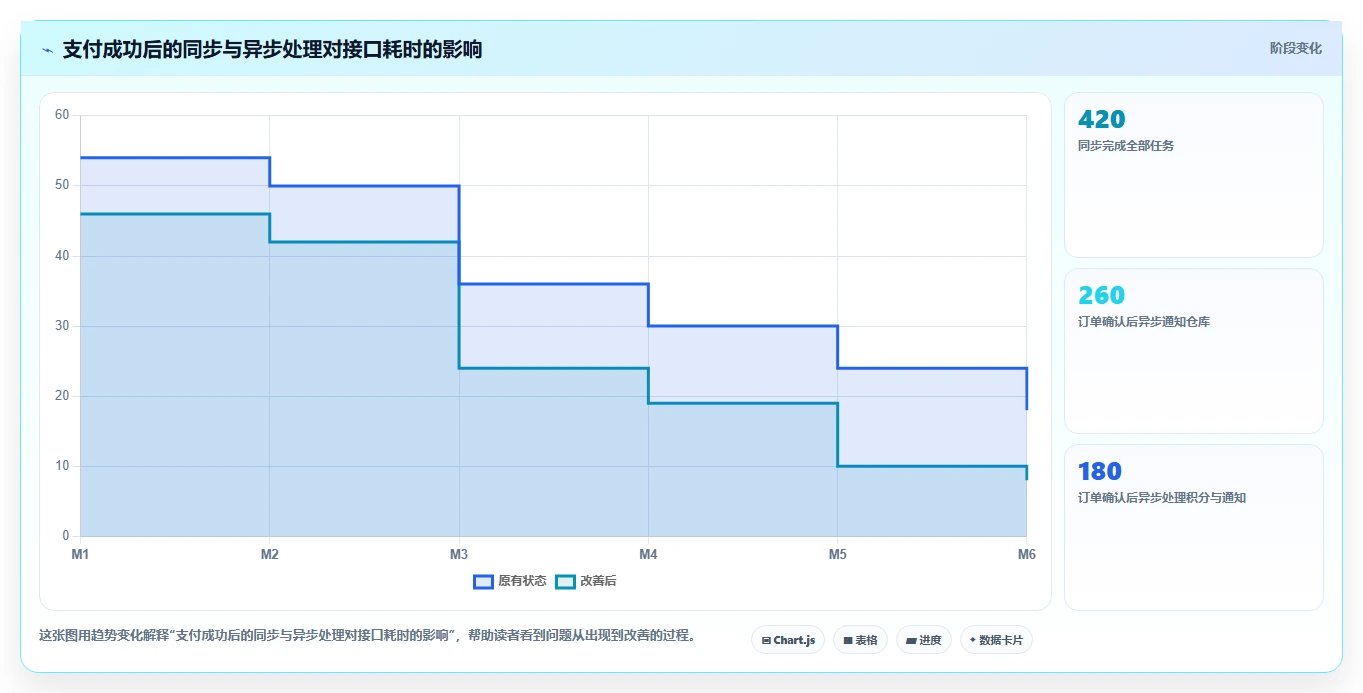Click the 数据卡片 tag
Image resolution: width=1363 pixels, height=693 pixels.
[996, 640]
